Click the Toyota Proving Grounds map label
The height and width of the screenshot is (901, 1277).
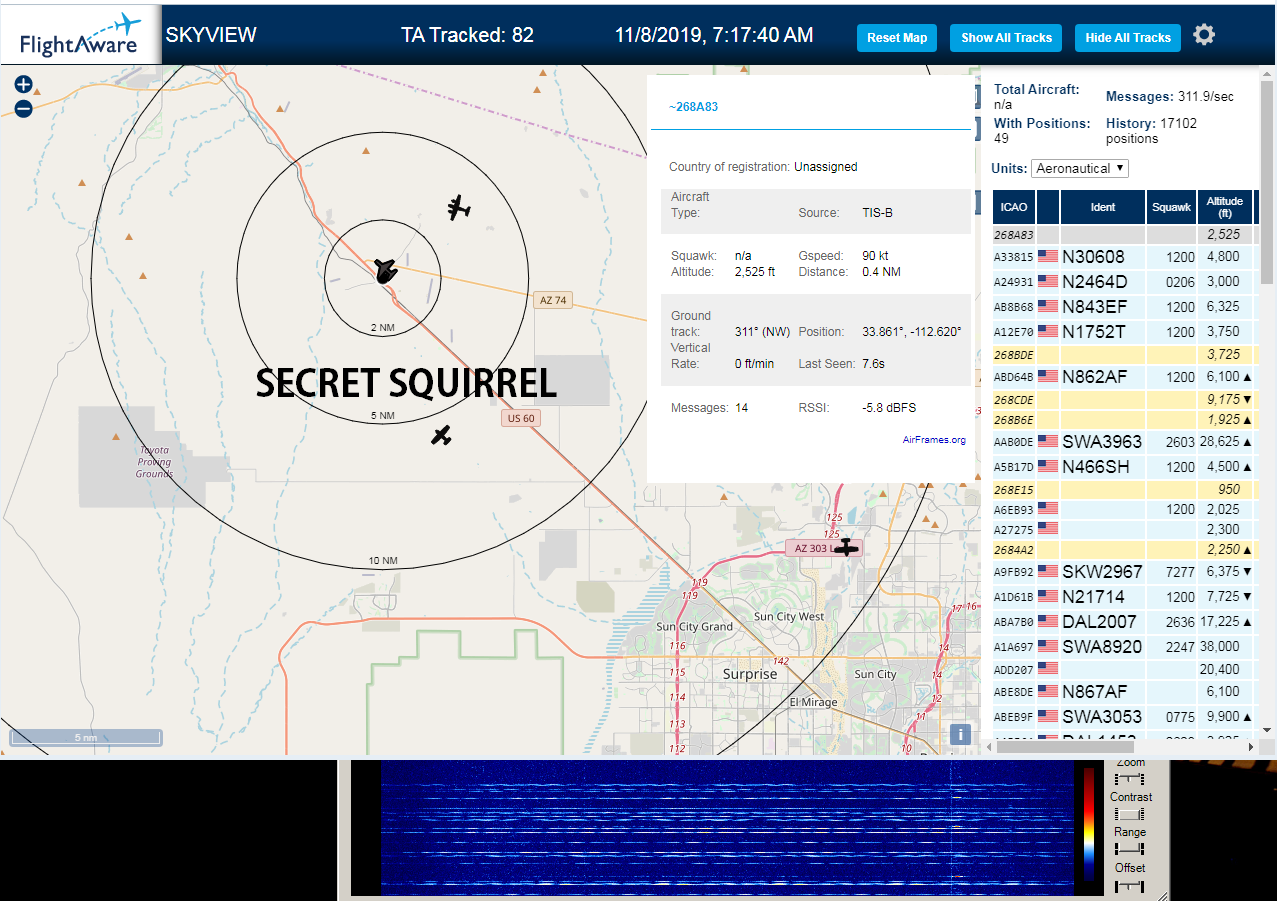coord(155,462)
